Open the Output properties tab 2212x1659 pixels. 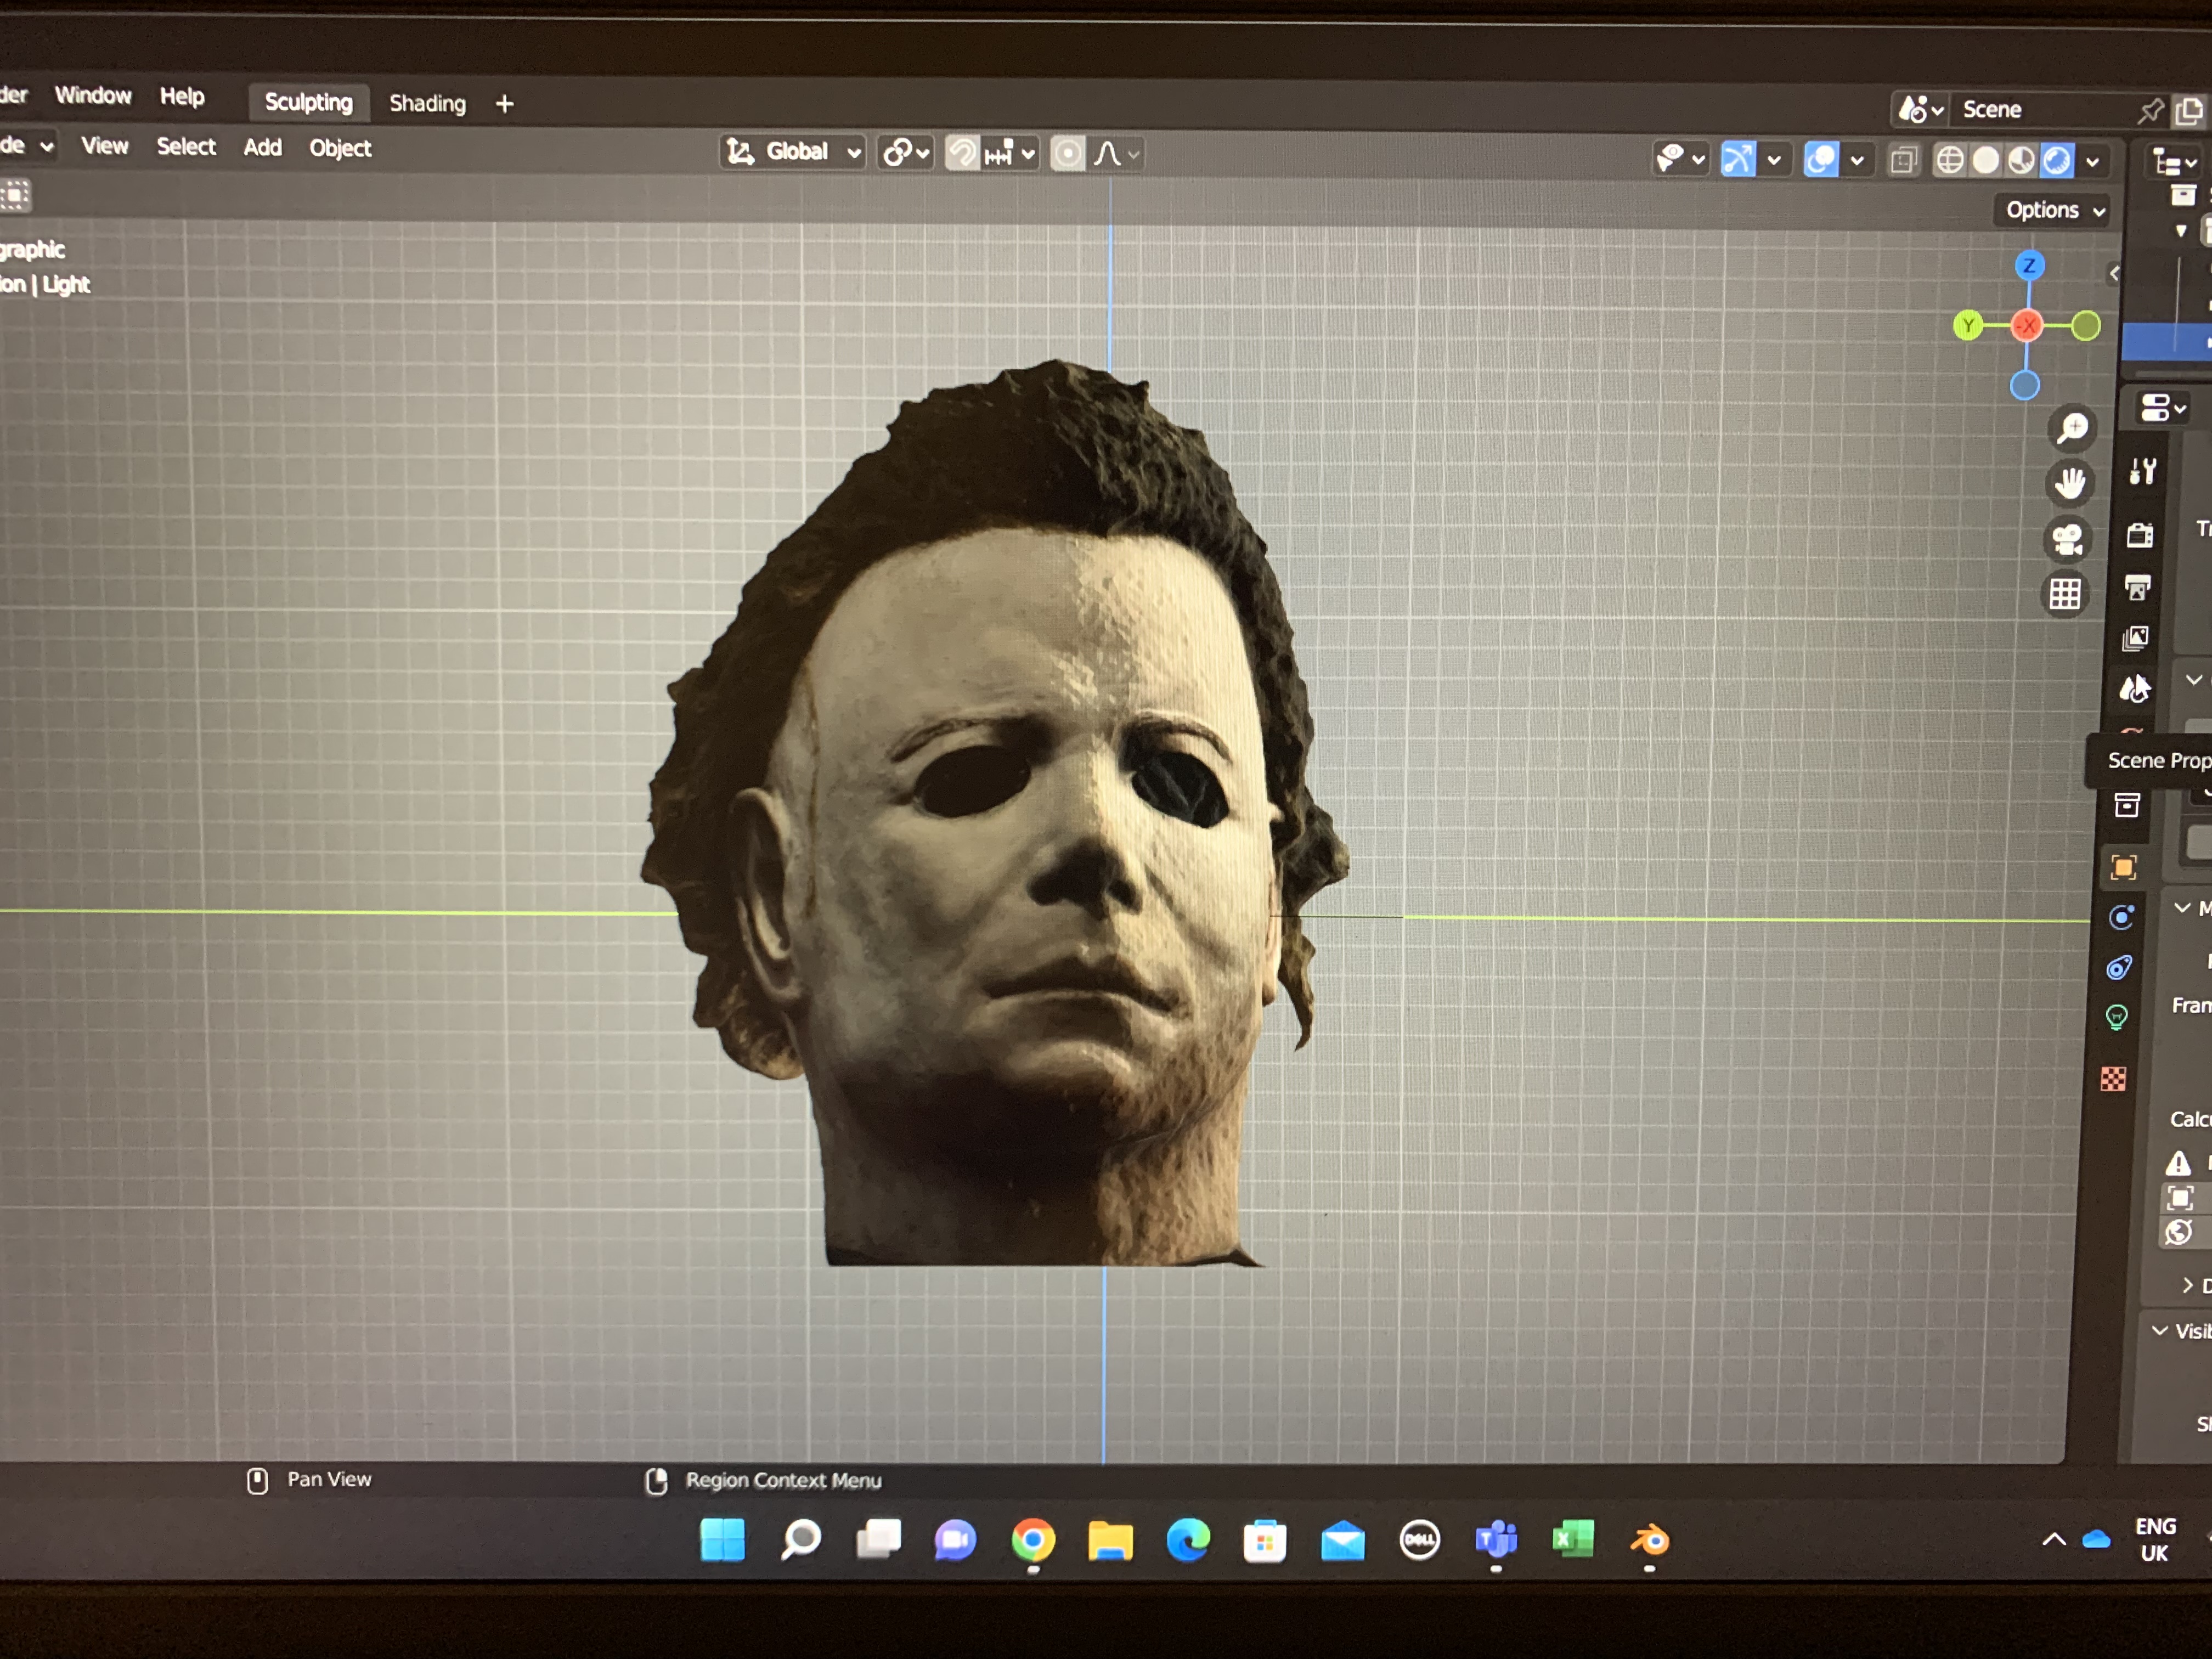[x=2138, y=587]
